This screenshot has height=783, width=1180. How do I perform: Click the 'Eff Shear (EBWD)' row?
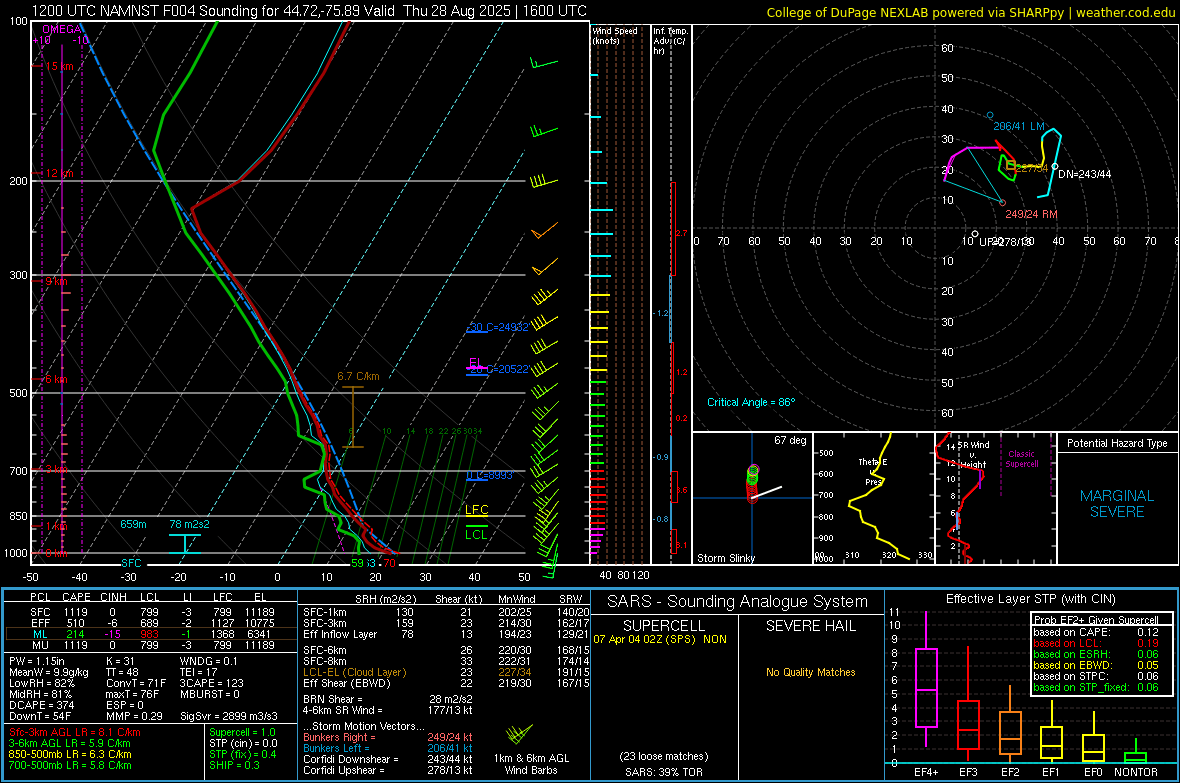(x=446, y=684)
